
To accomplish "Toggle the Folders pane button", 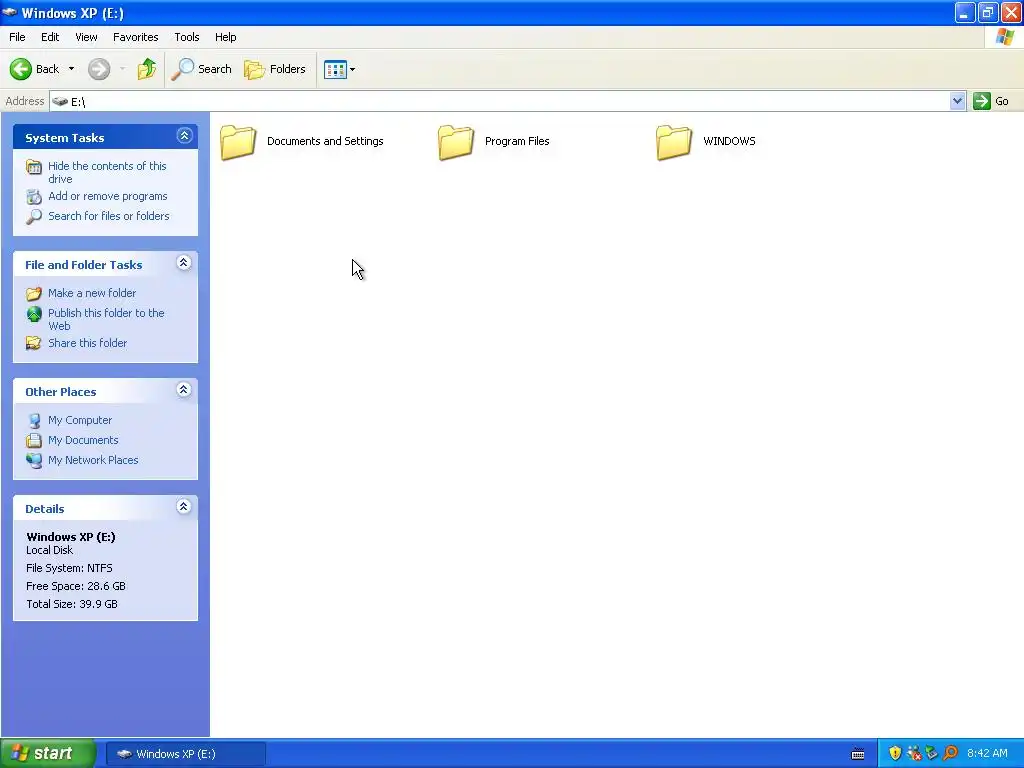I will [x=275, y=69].
